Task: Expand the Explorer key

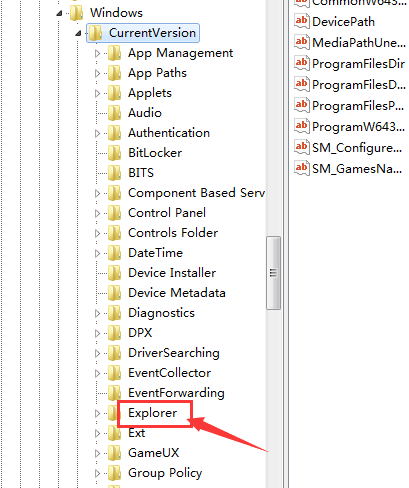Action: [97, 413]
